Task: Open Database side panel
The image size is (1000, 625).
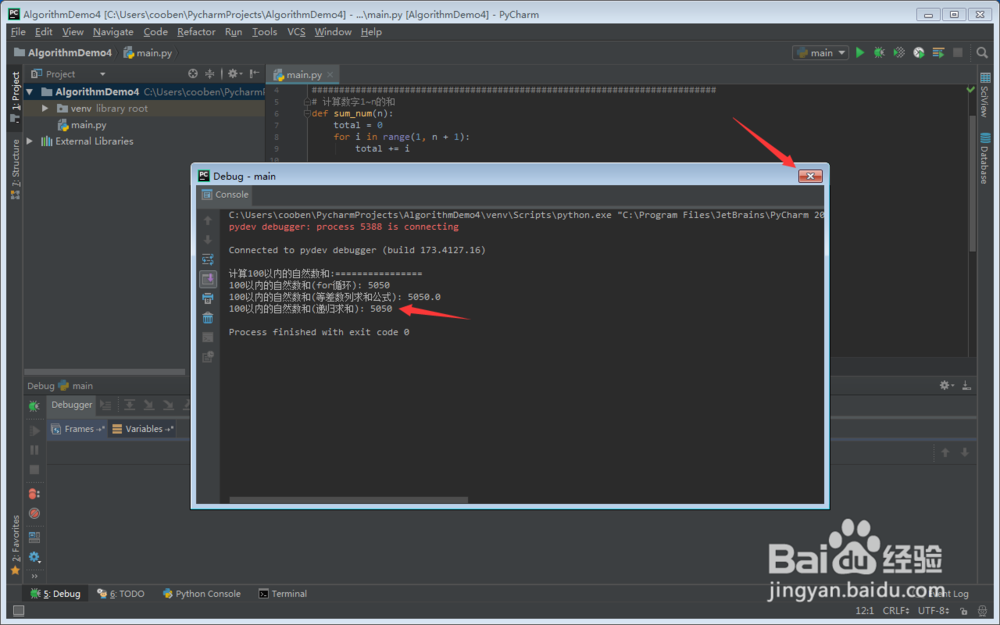Action: 985,158
